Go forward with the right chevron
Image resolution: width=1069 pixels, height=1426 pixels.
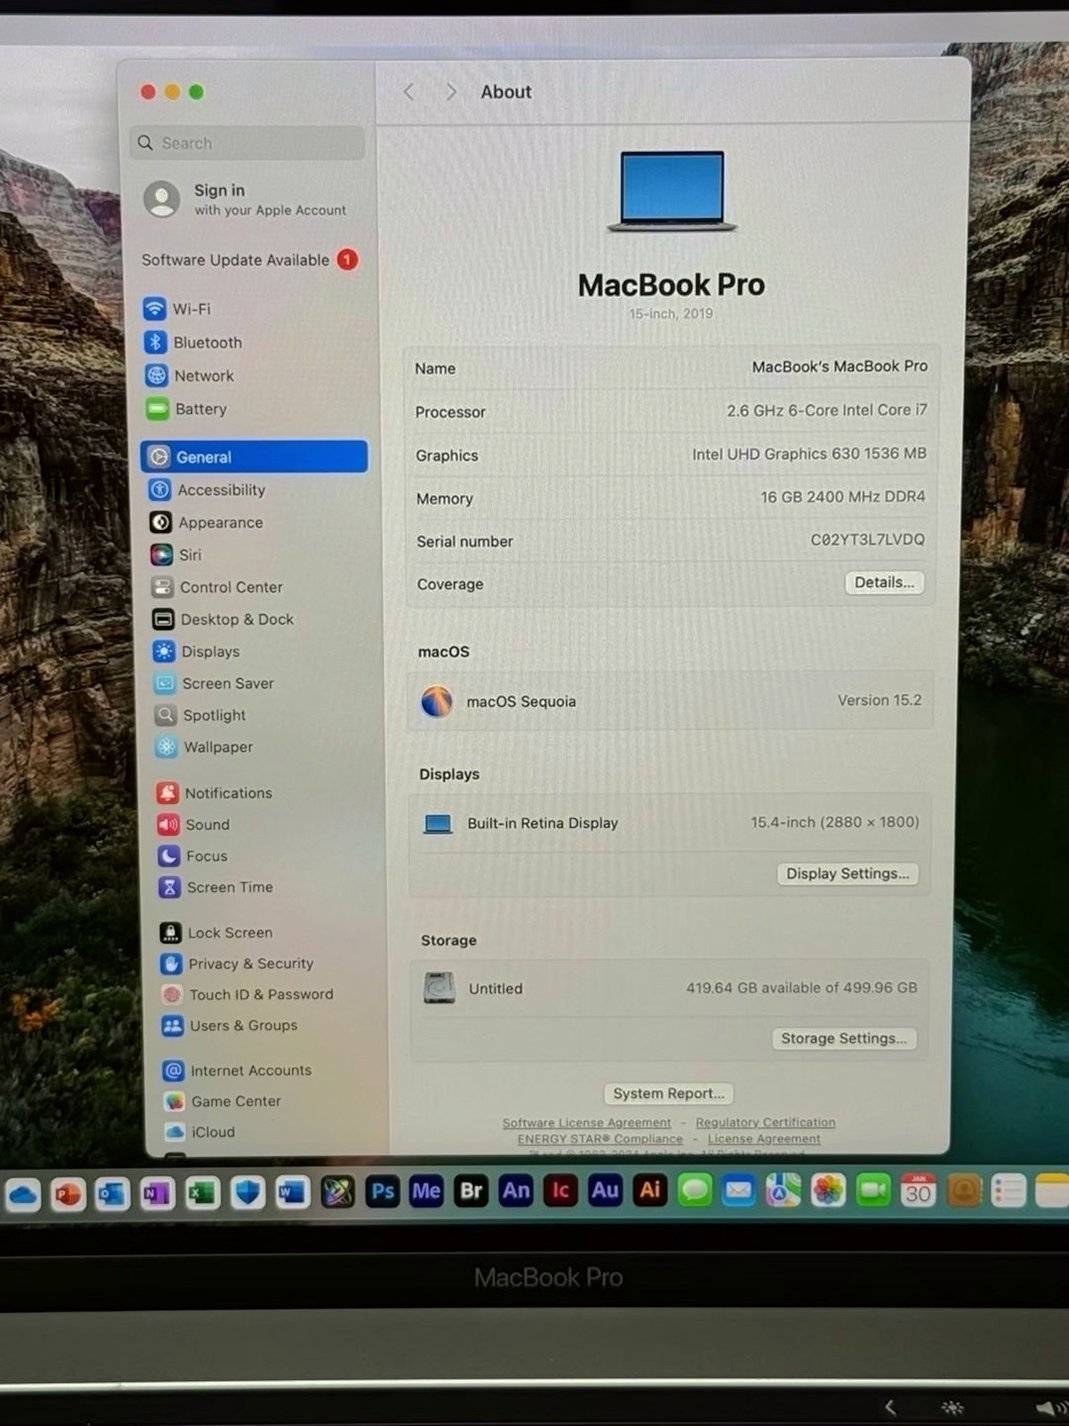click(x=451, y=92)
